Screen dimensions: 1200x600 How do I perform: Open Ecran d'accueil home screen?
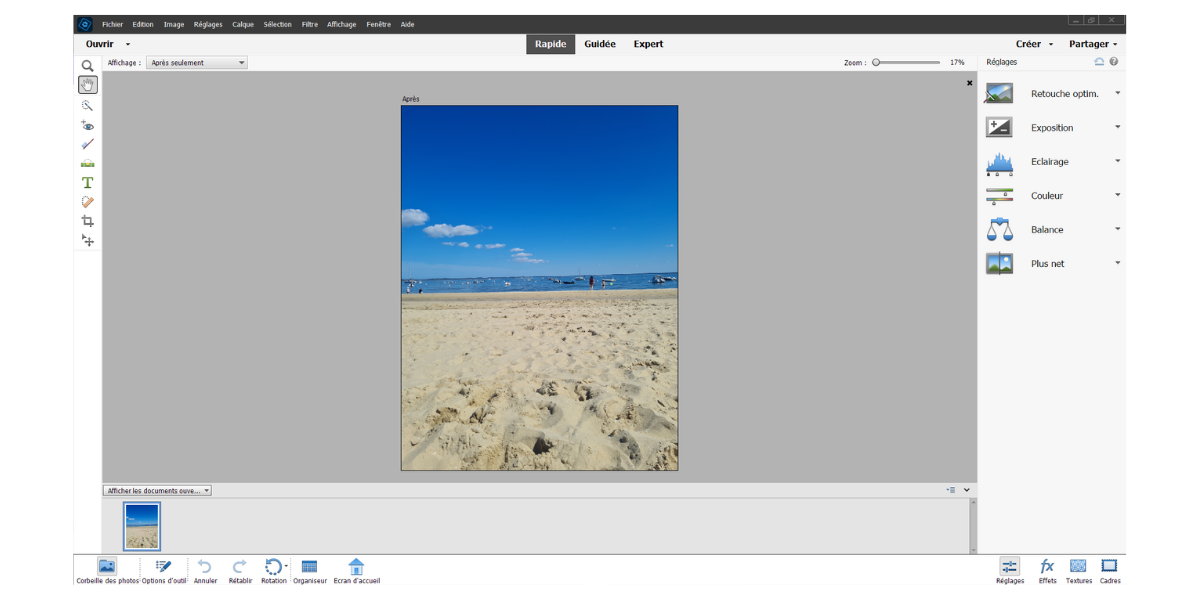coord(357,570)
